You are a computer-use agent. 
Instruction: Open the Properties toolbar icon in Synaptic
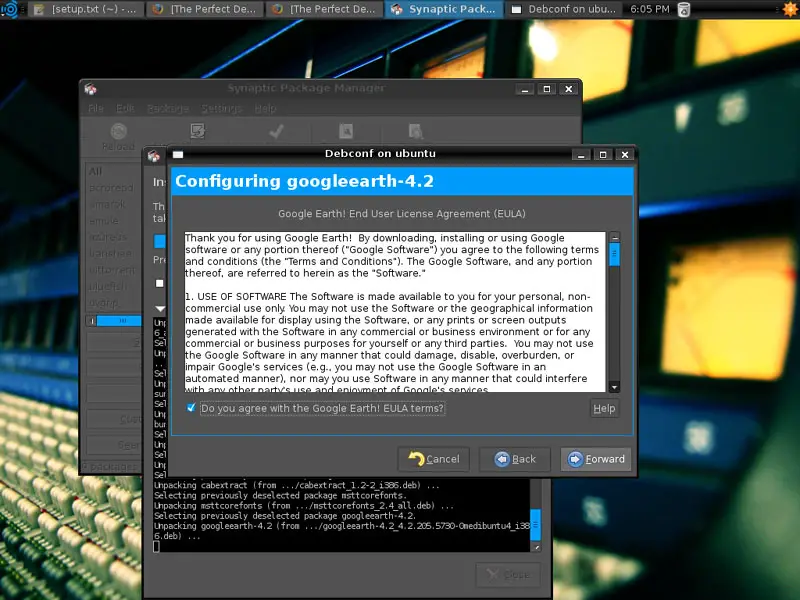click(346, 132)
